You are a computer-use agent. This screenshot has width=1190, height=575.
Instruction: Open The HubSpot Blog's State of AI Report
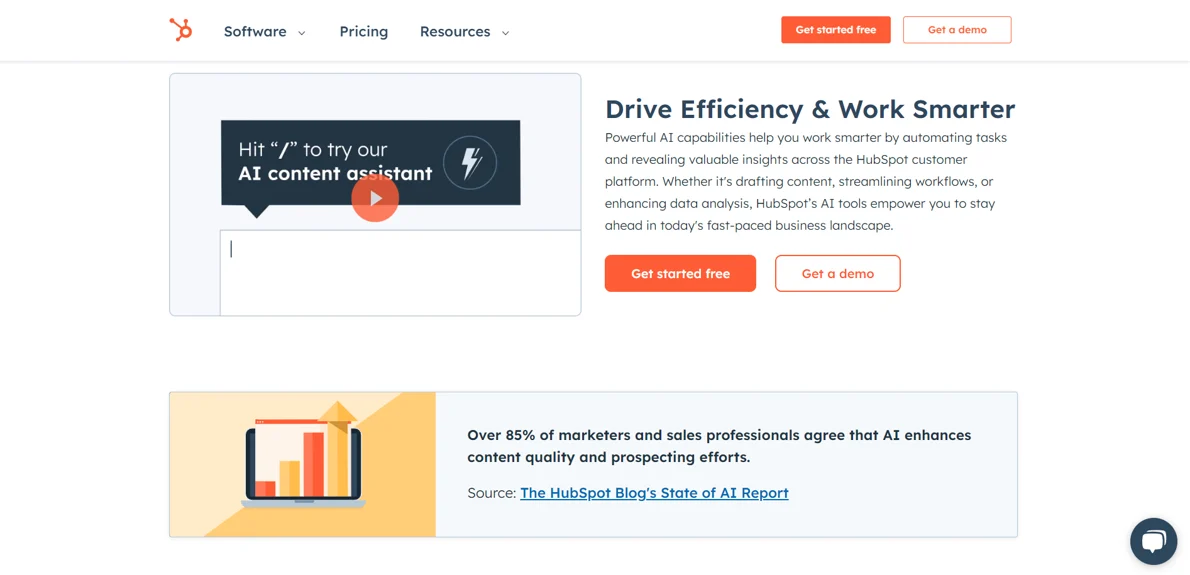(654, 493)
